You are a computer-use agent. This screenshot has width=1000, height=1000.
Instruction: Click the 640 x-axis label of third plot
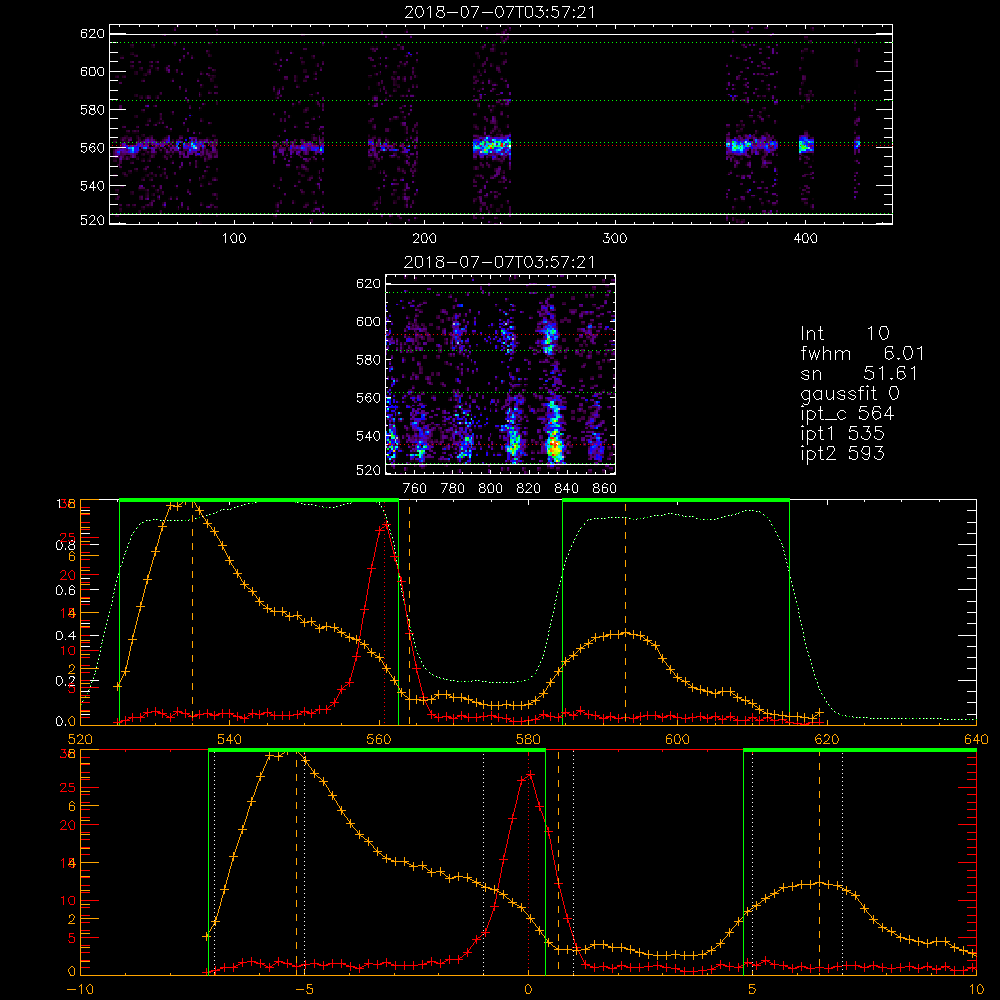976,739
